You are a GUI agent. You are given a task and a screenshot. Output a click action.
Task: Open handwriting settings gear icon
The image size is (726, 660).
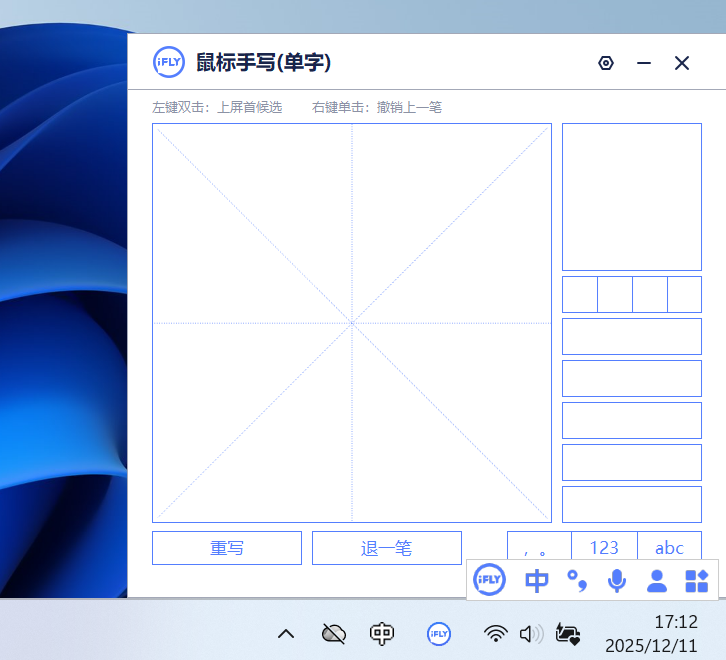click(x=605, y=63)
